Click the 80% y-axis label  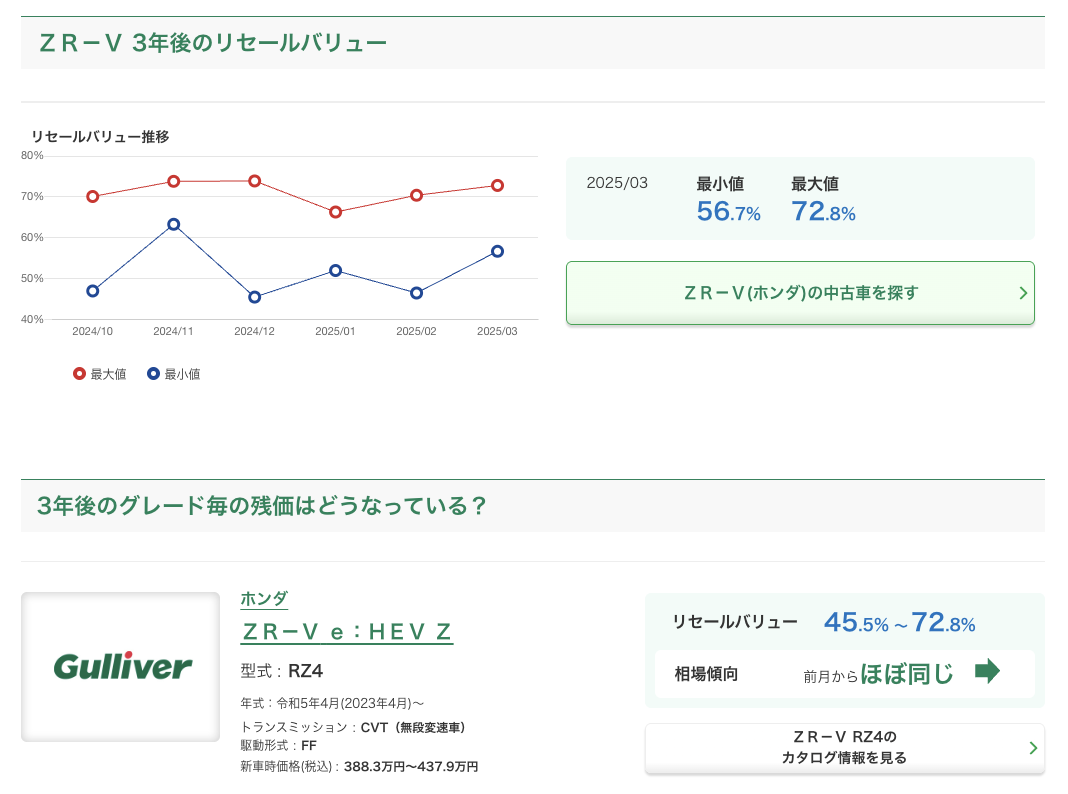(32, 155)
